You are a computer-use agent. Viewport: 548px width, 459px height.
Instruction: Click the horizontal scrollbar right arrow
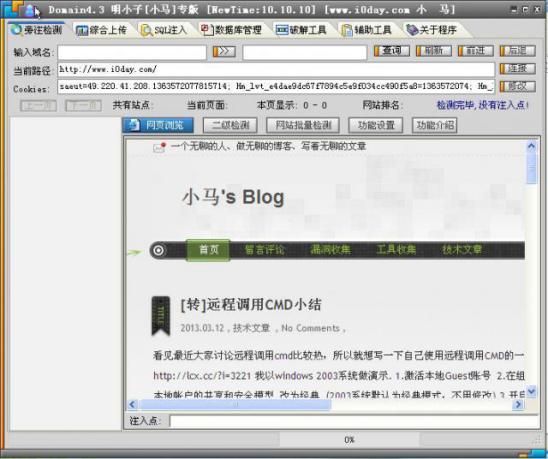pos(518,404)
